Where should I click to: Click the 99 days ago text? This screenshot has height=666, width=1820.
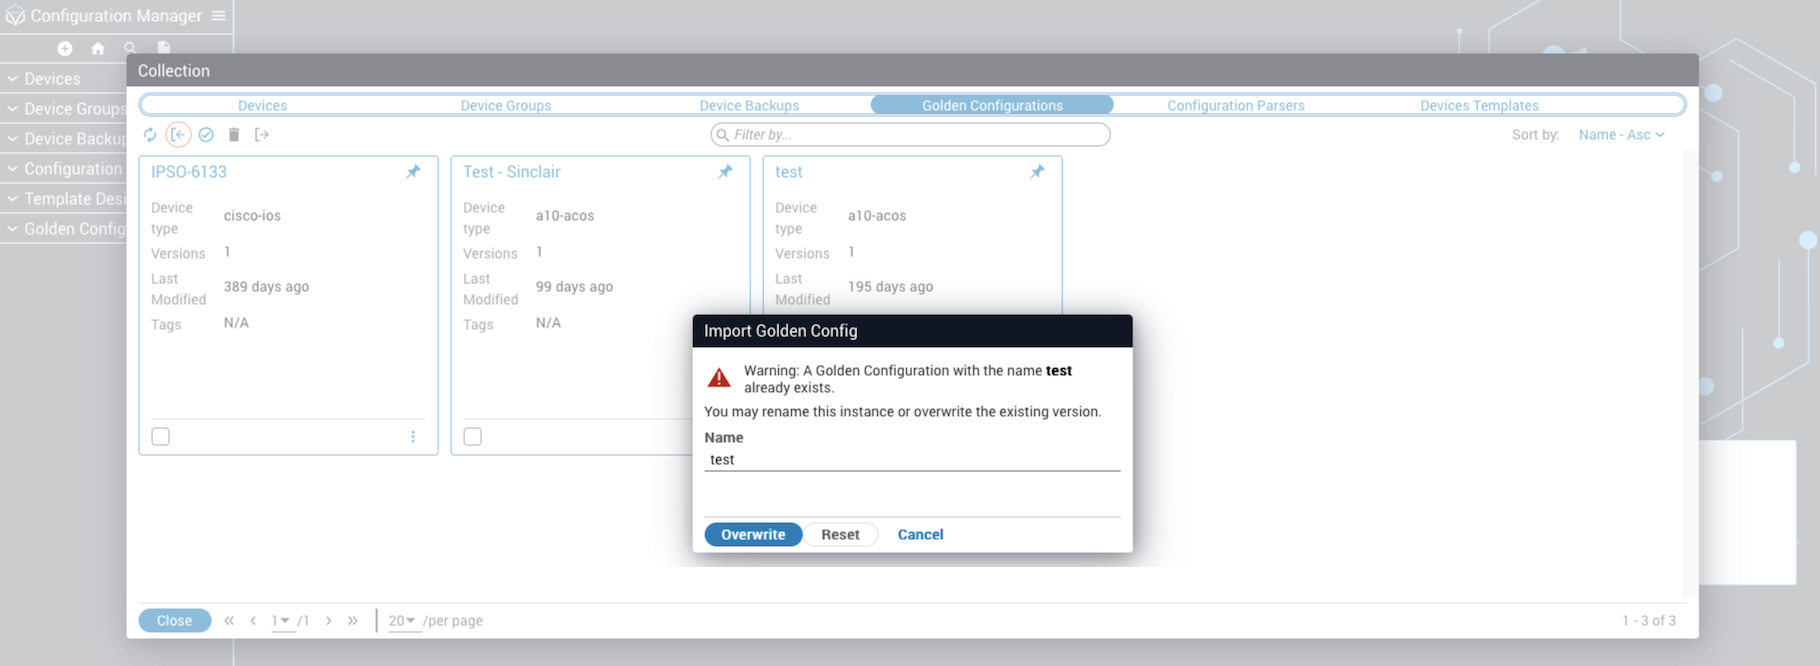pyautogui.click(x=574, y=287)
